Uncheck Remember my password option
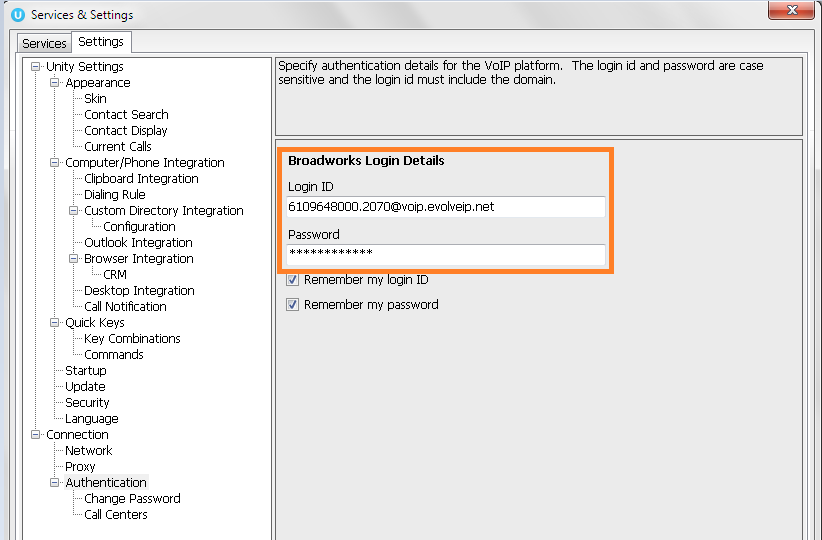 click(293, 304)
